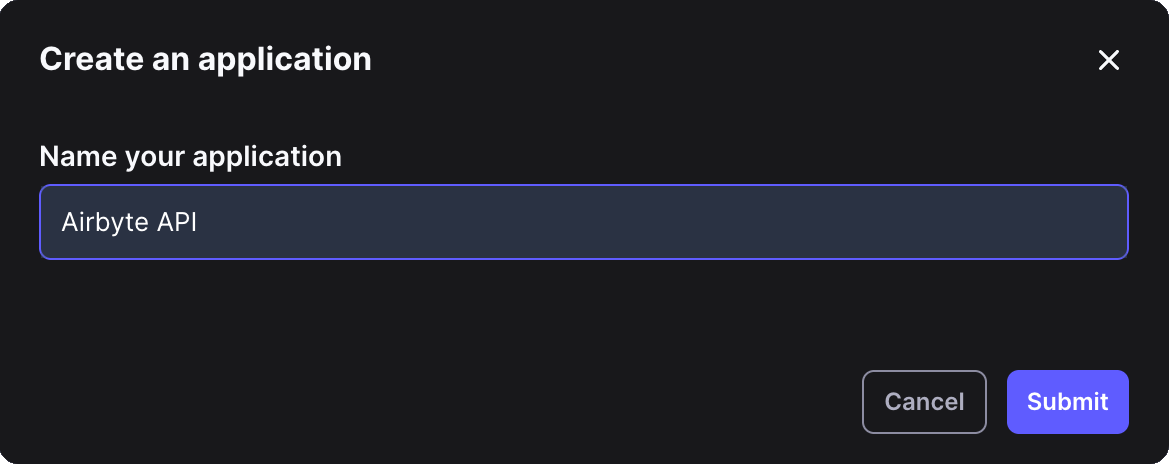Submit the new application name
The width and height of the screenshot is (1170, 464).
click(1067, 402)
